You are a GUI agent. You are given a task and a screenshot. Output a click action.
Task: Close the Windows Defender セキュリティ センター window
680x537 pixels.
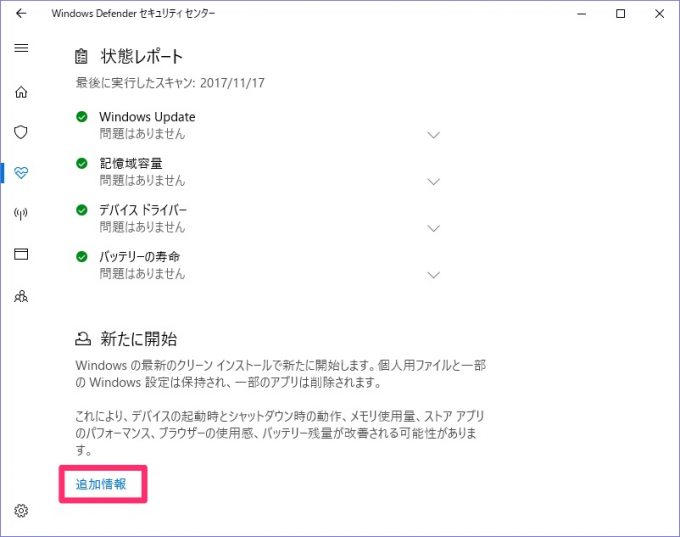pos(659,14)
